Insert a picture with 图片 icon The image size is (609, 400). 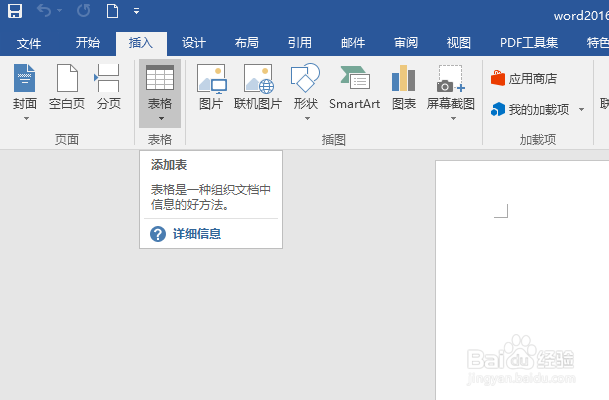pyautogui.click(x=211, y=79)
